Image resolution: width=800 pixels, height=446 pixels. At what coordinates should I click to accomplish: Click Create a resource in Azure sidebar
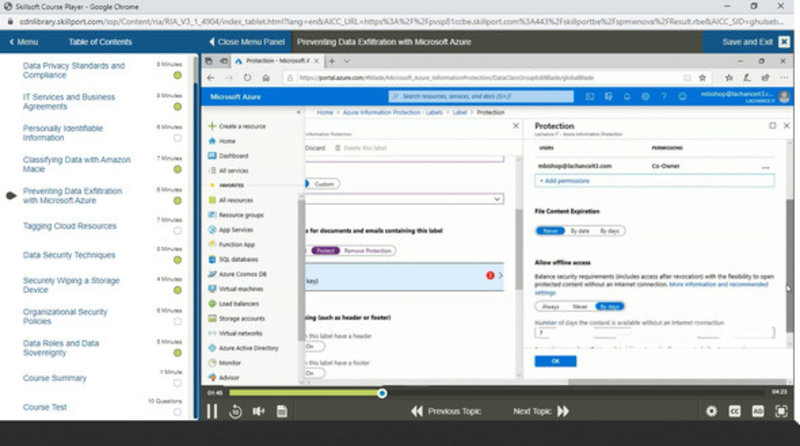(237, 126)
